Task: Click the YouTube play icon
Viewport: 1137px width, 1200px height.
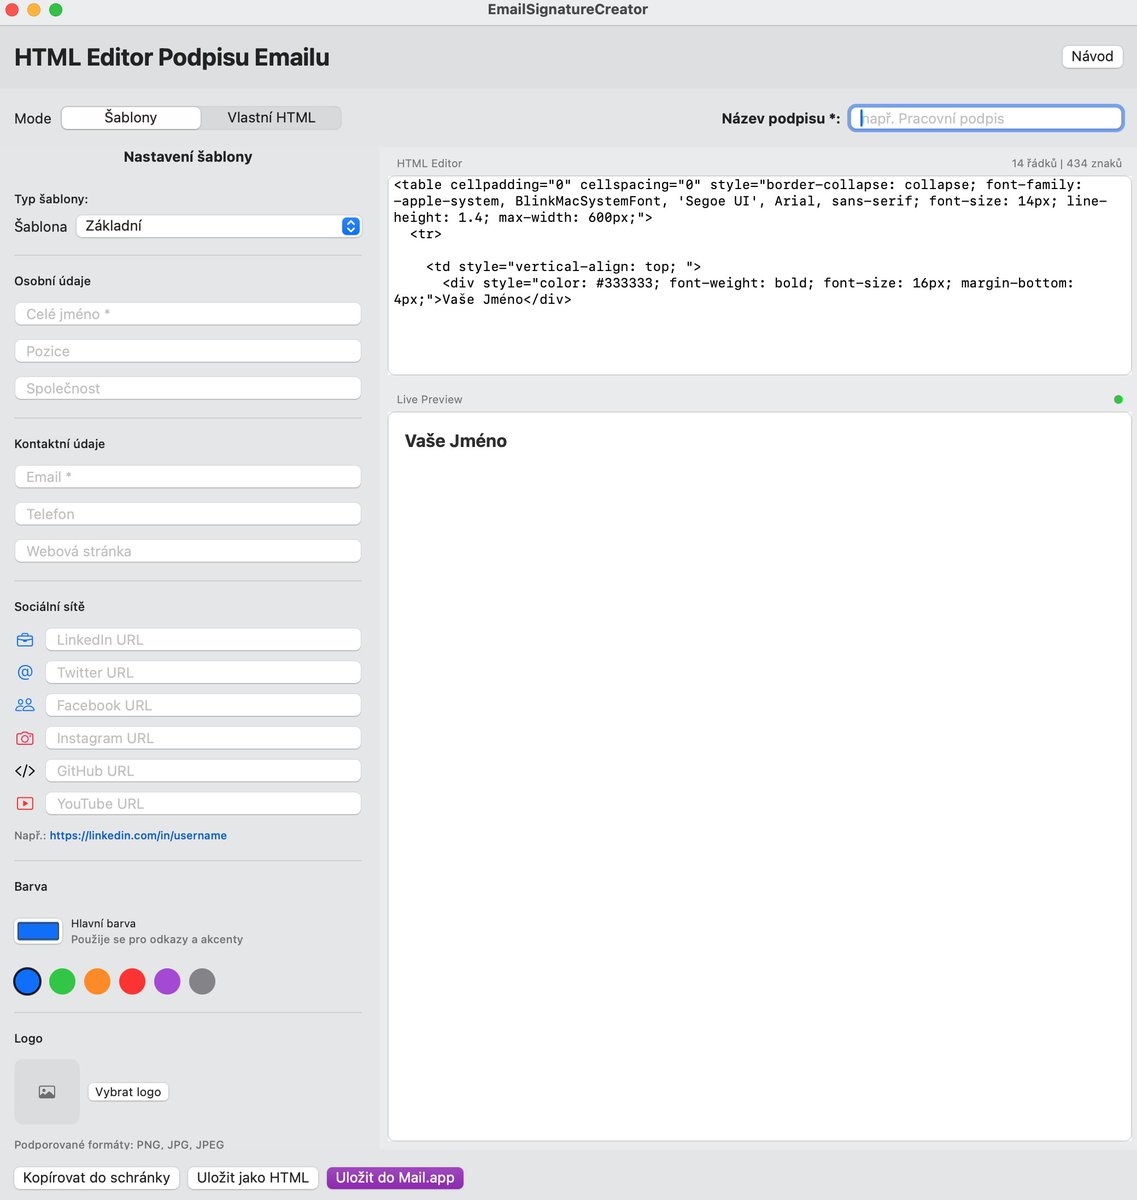Action: 25,803
